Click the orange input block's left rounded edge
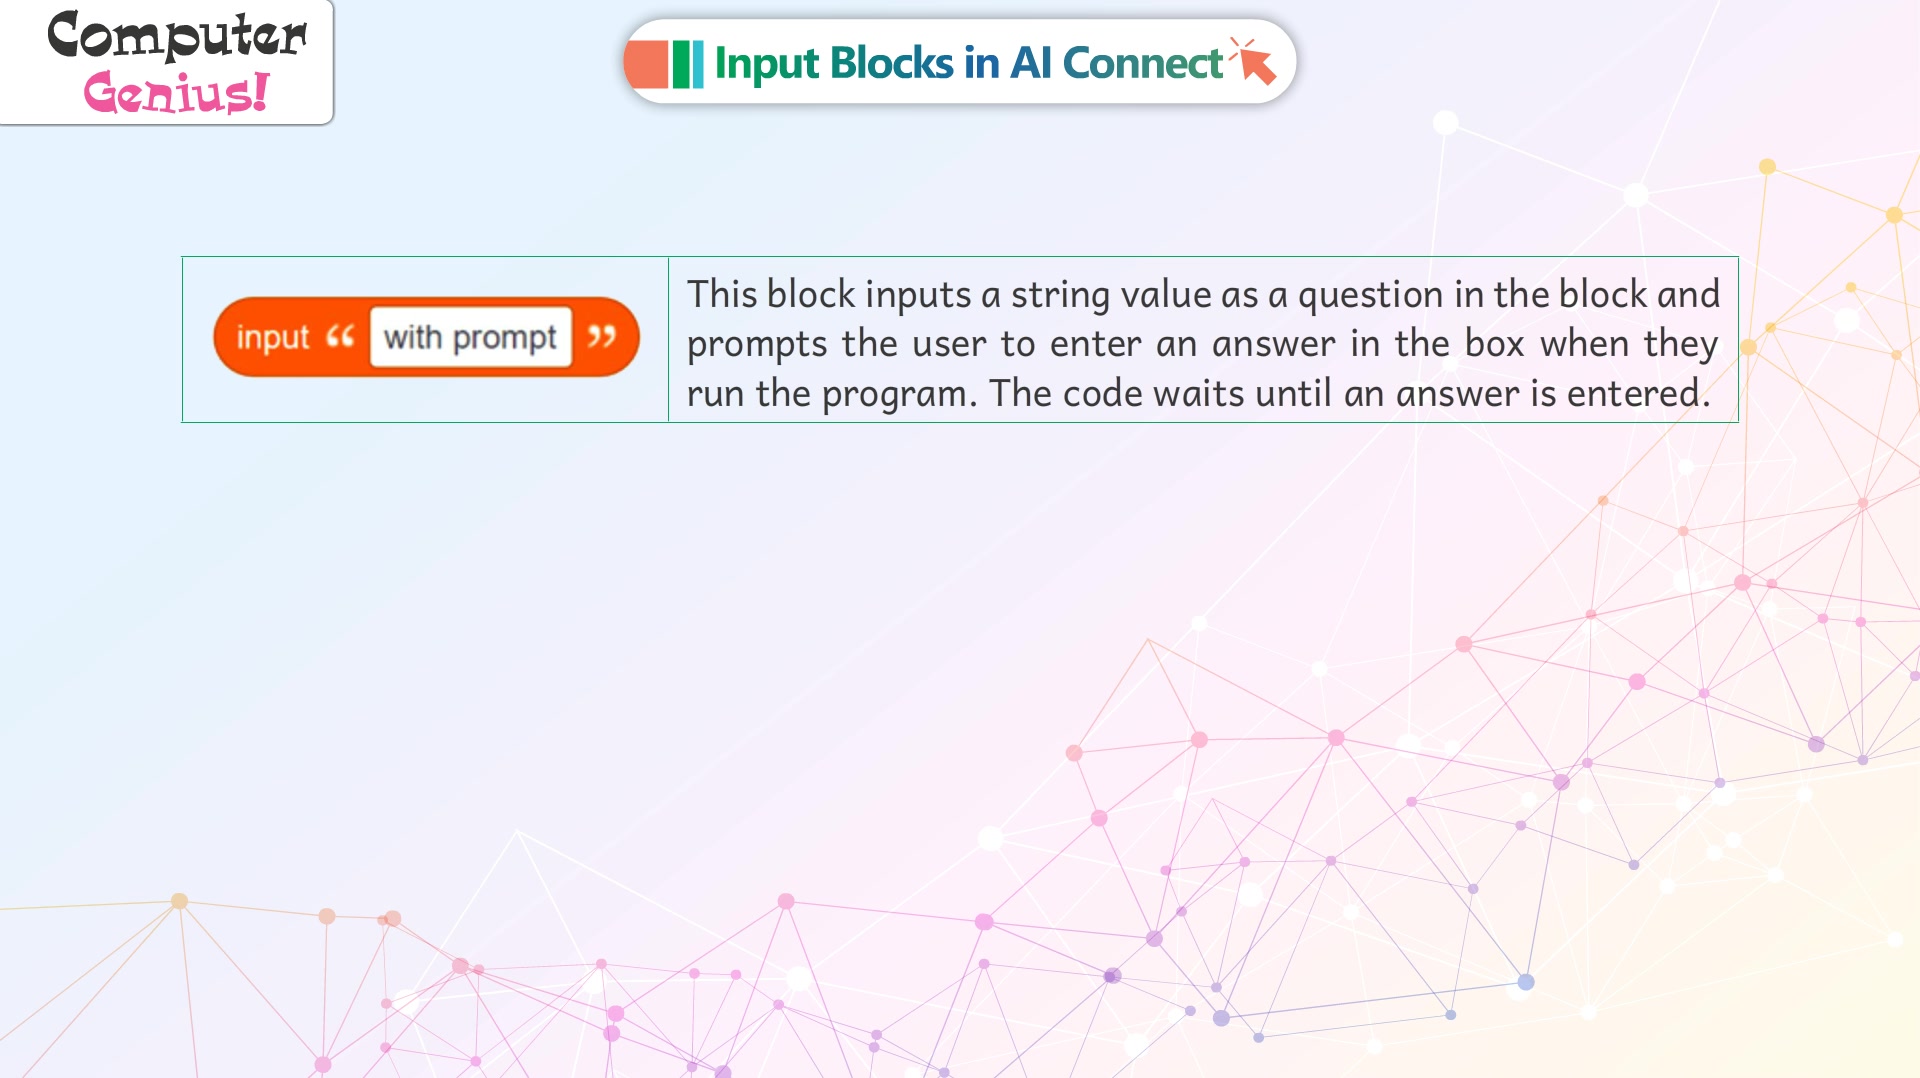Image resolution: width=1920 pixels, height=1078 pixels. coord(223,337)
